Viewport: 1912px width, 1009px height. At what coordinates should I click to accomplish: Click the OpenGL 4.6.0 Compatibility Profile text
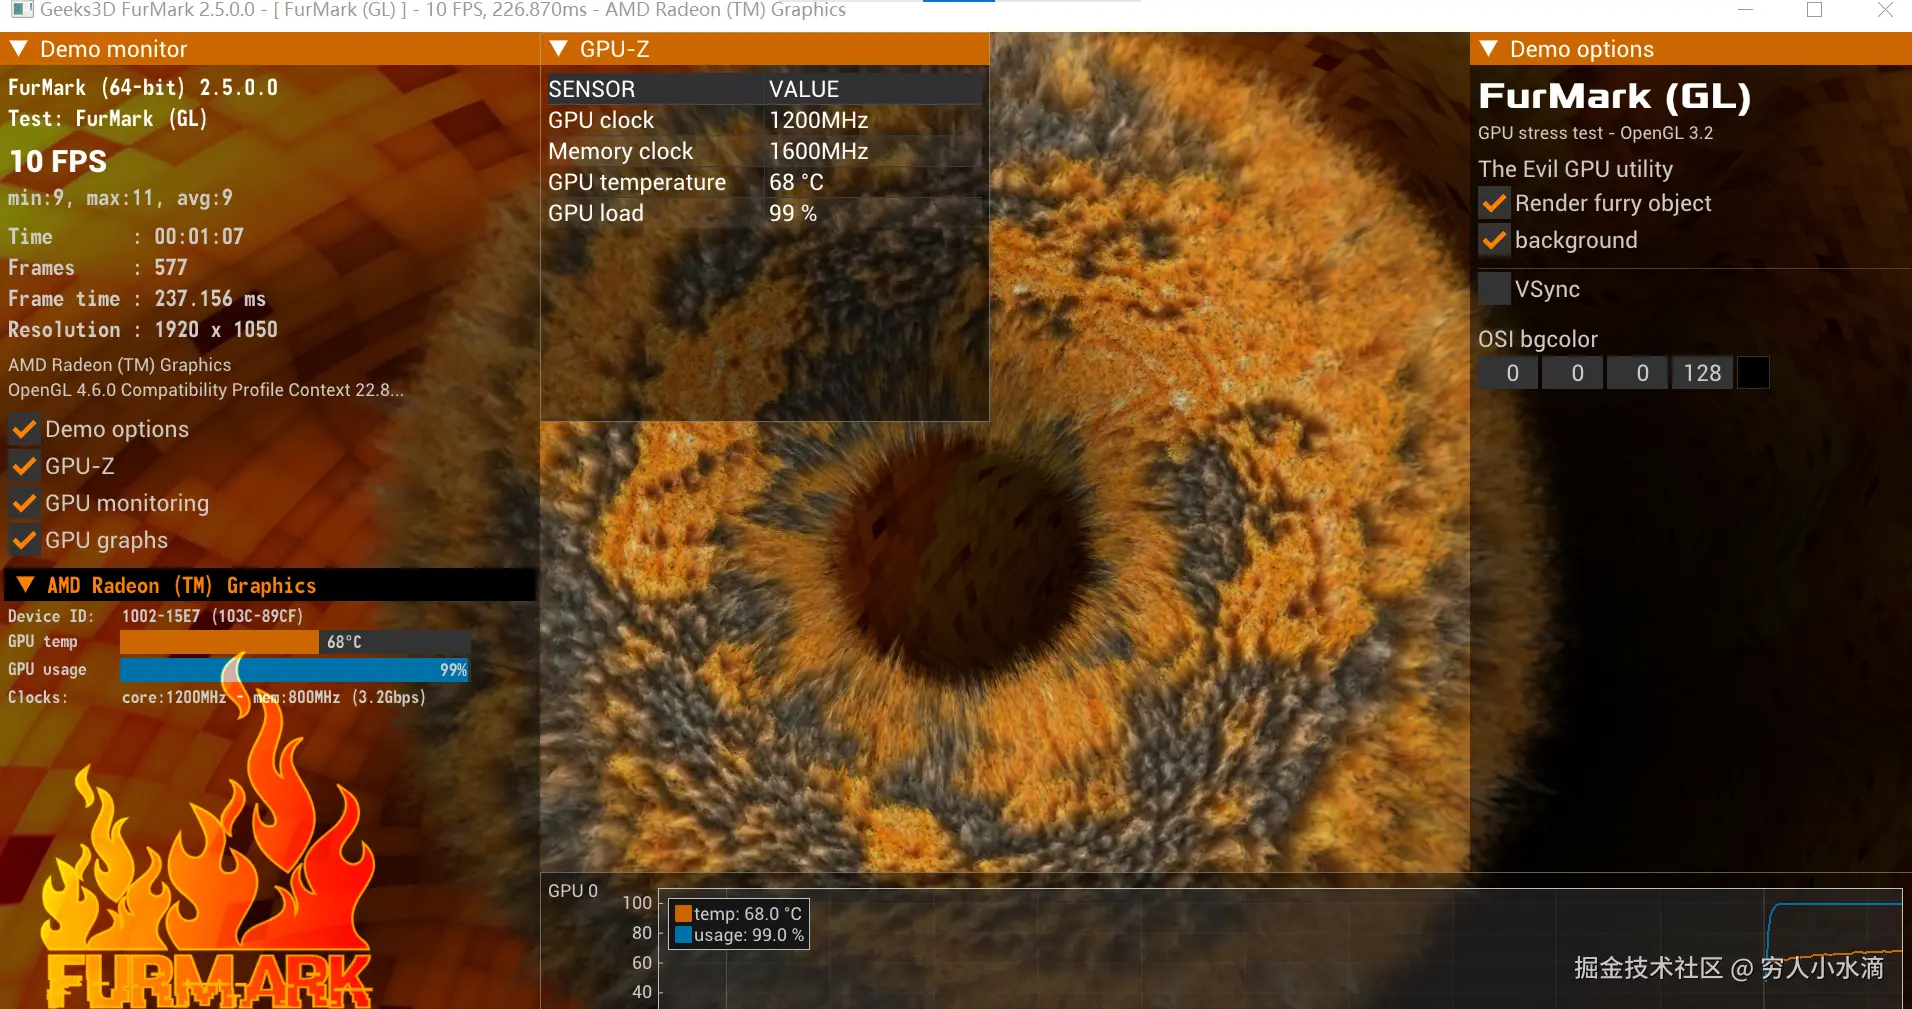click(206, 390)
